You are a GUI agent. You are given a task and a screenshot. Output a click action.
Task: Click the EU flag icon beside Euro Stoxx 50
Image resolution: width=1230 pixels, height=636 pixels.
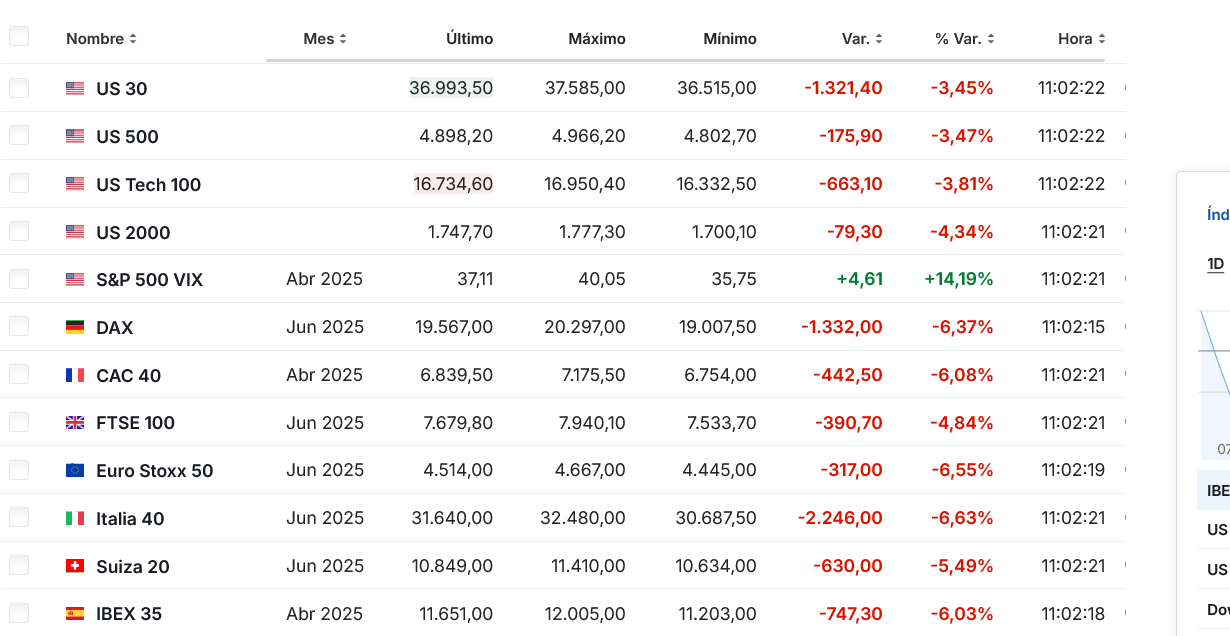click(75, 470)
